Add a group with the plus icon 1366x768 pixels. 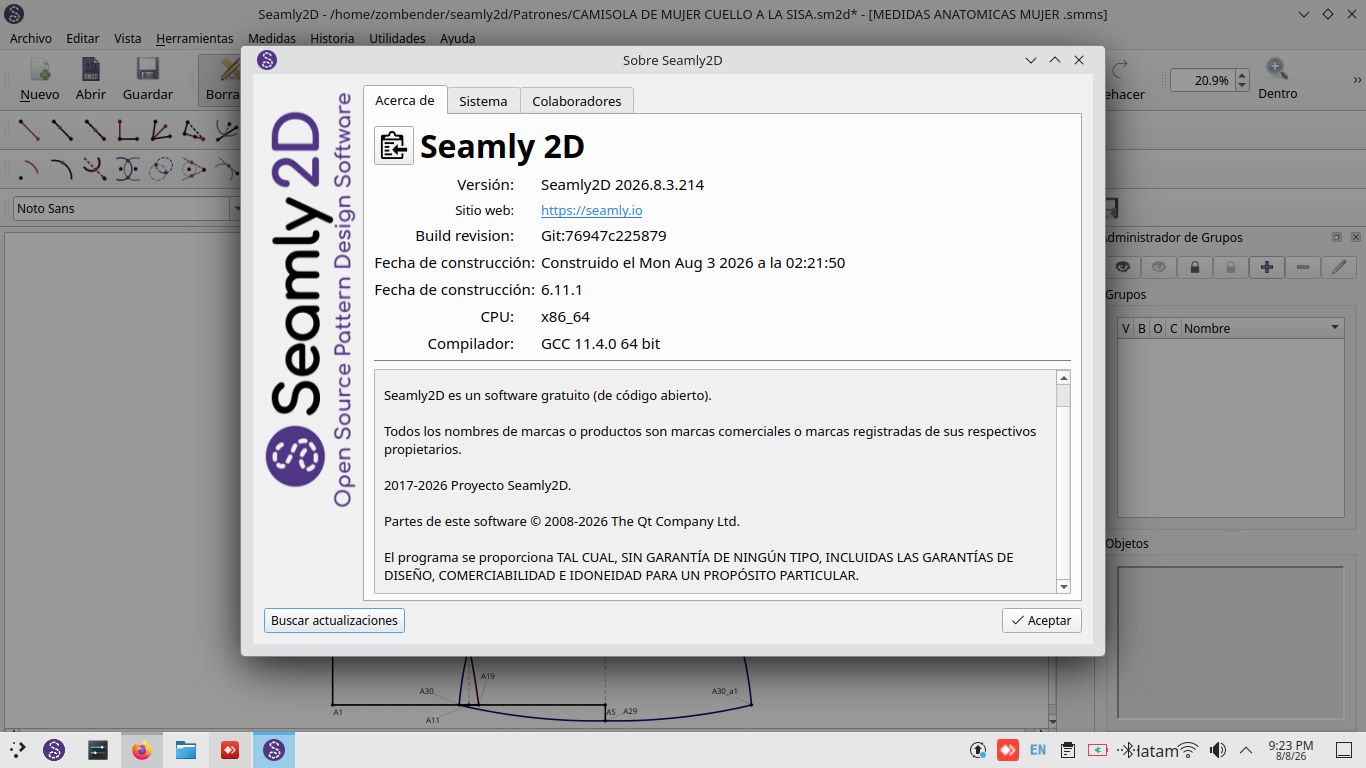1267,267
